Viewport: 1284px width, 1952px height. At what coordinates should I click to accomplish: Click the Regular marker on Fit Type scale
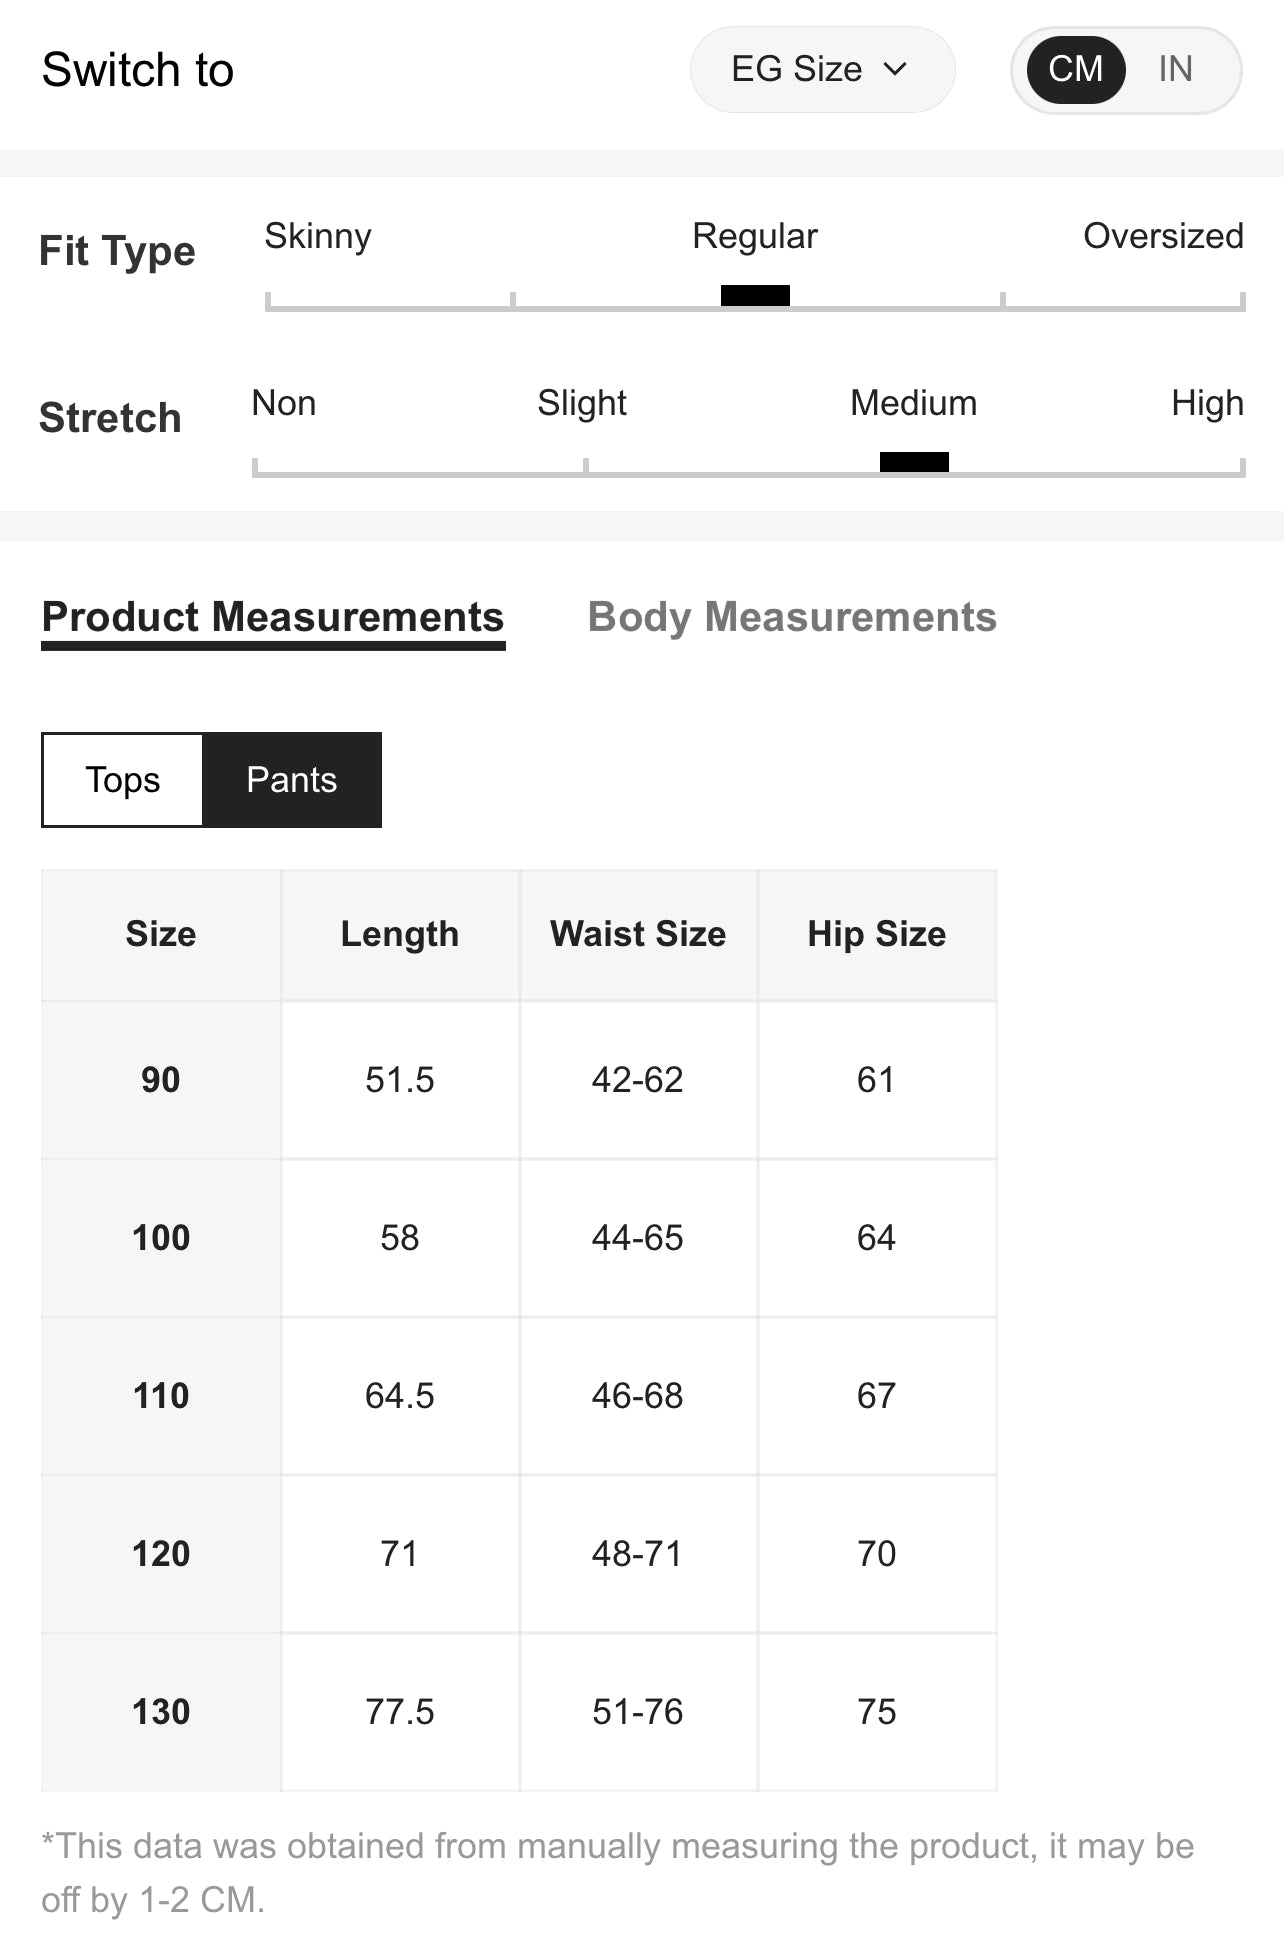coord(755,295)
